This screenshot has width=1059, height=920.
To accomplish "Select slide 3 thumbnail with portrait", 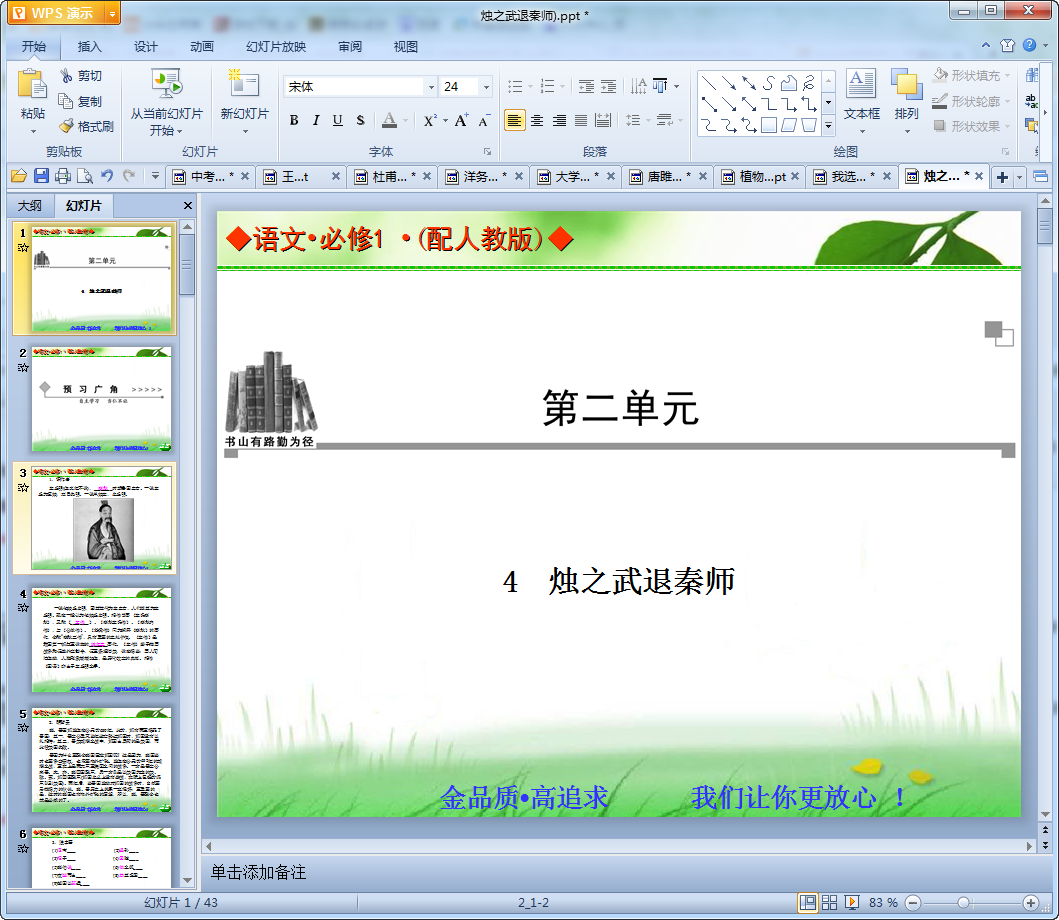I will 101,518.
